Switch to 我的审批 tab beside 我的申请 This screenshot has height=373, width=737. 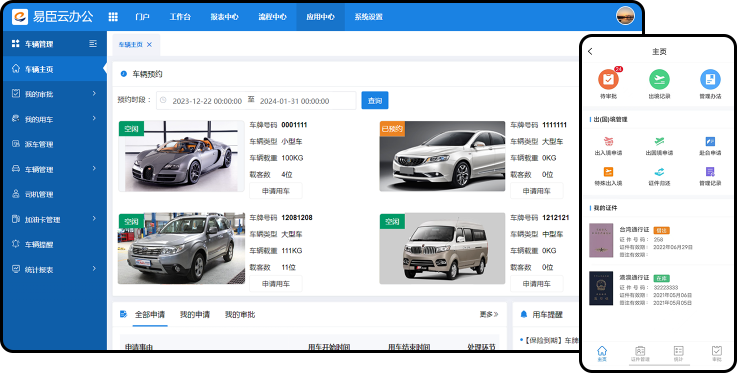click(240, 314)
